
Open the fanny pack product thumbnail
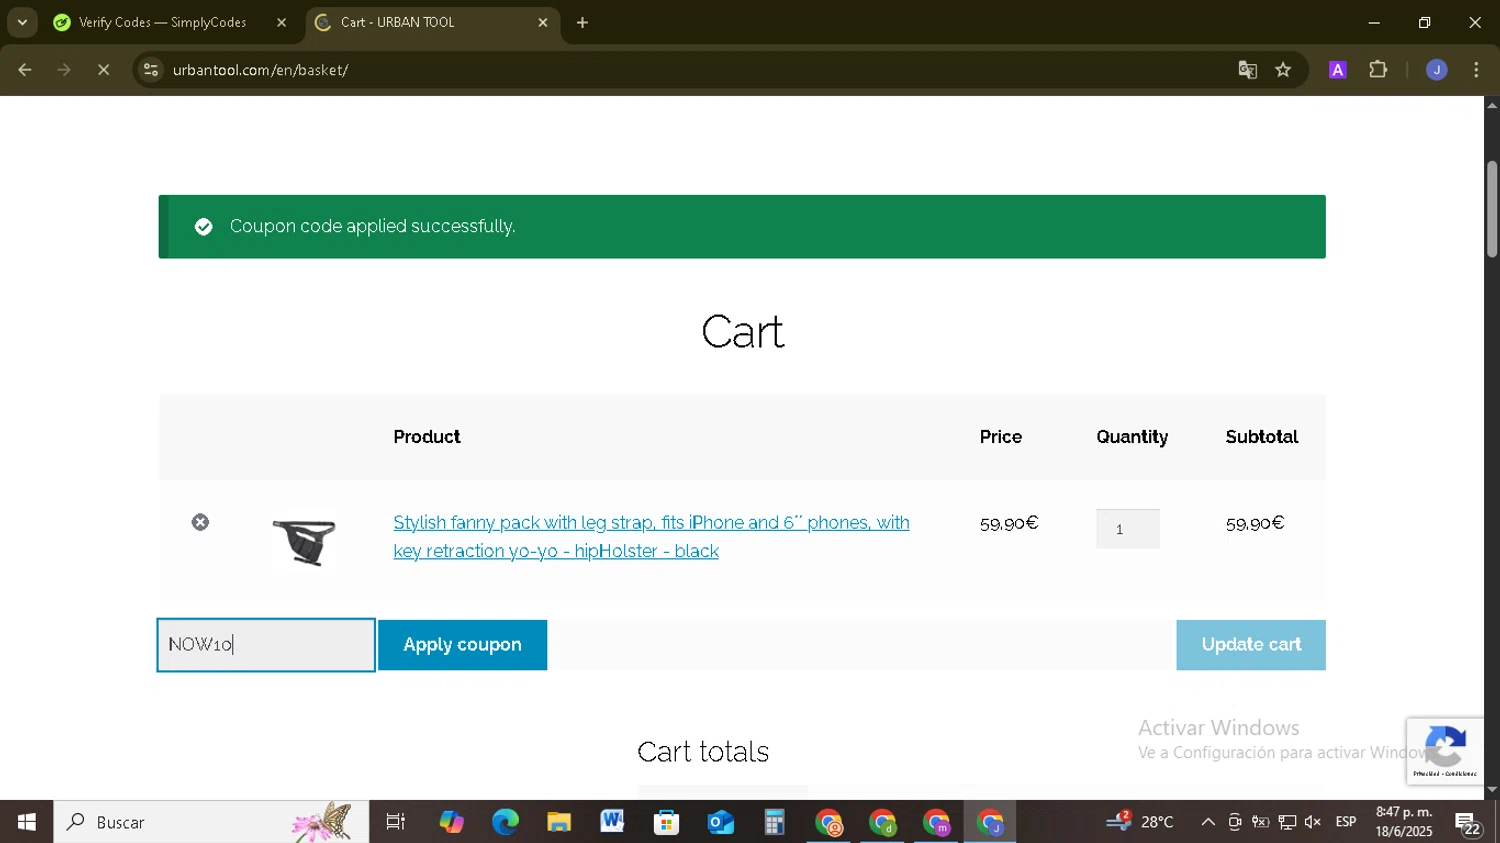point(304,542)
